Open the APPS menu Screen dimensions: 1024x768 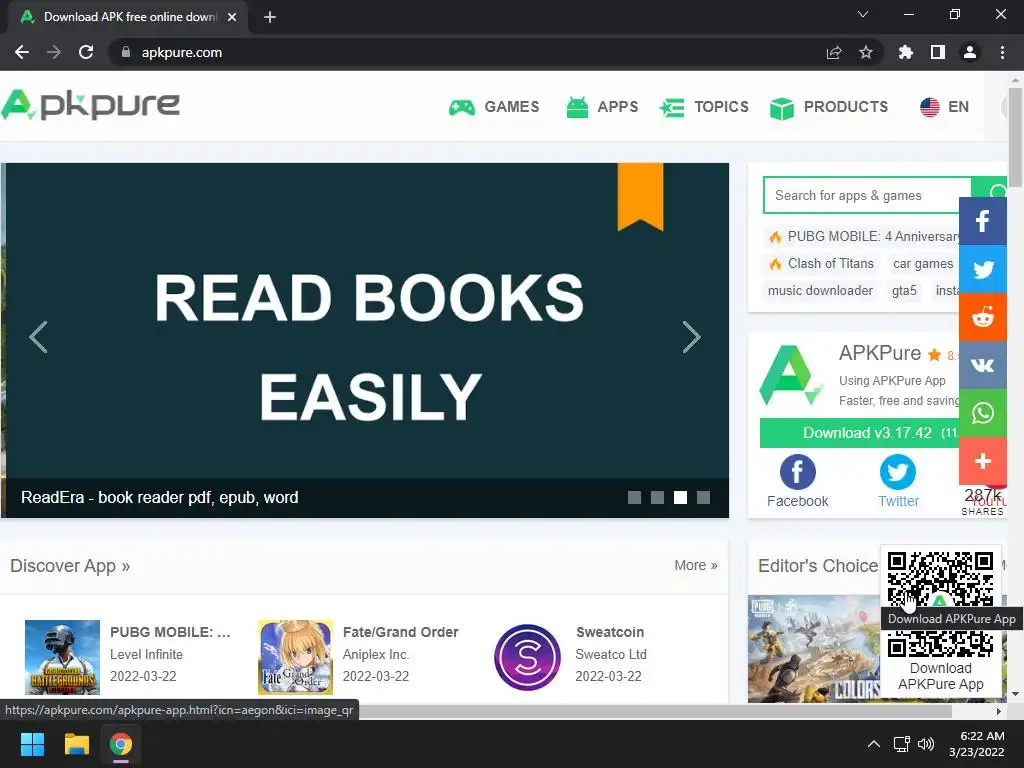602,107
